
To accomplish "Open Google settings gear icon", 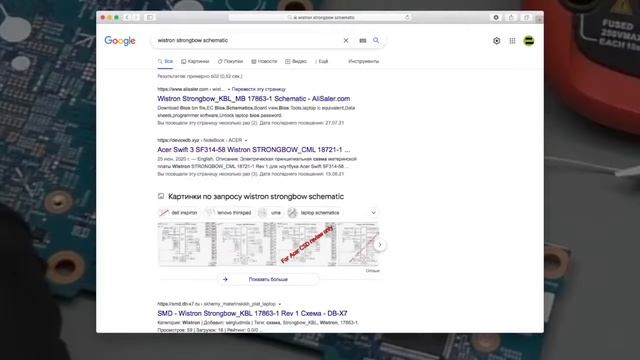I will point(496,41).
